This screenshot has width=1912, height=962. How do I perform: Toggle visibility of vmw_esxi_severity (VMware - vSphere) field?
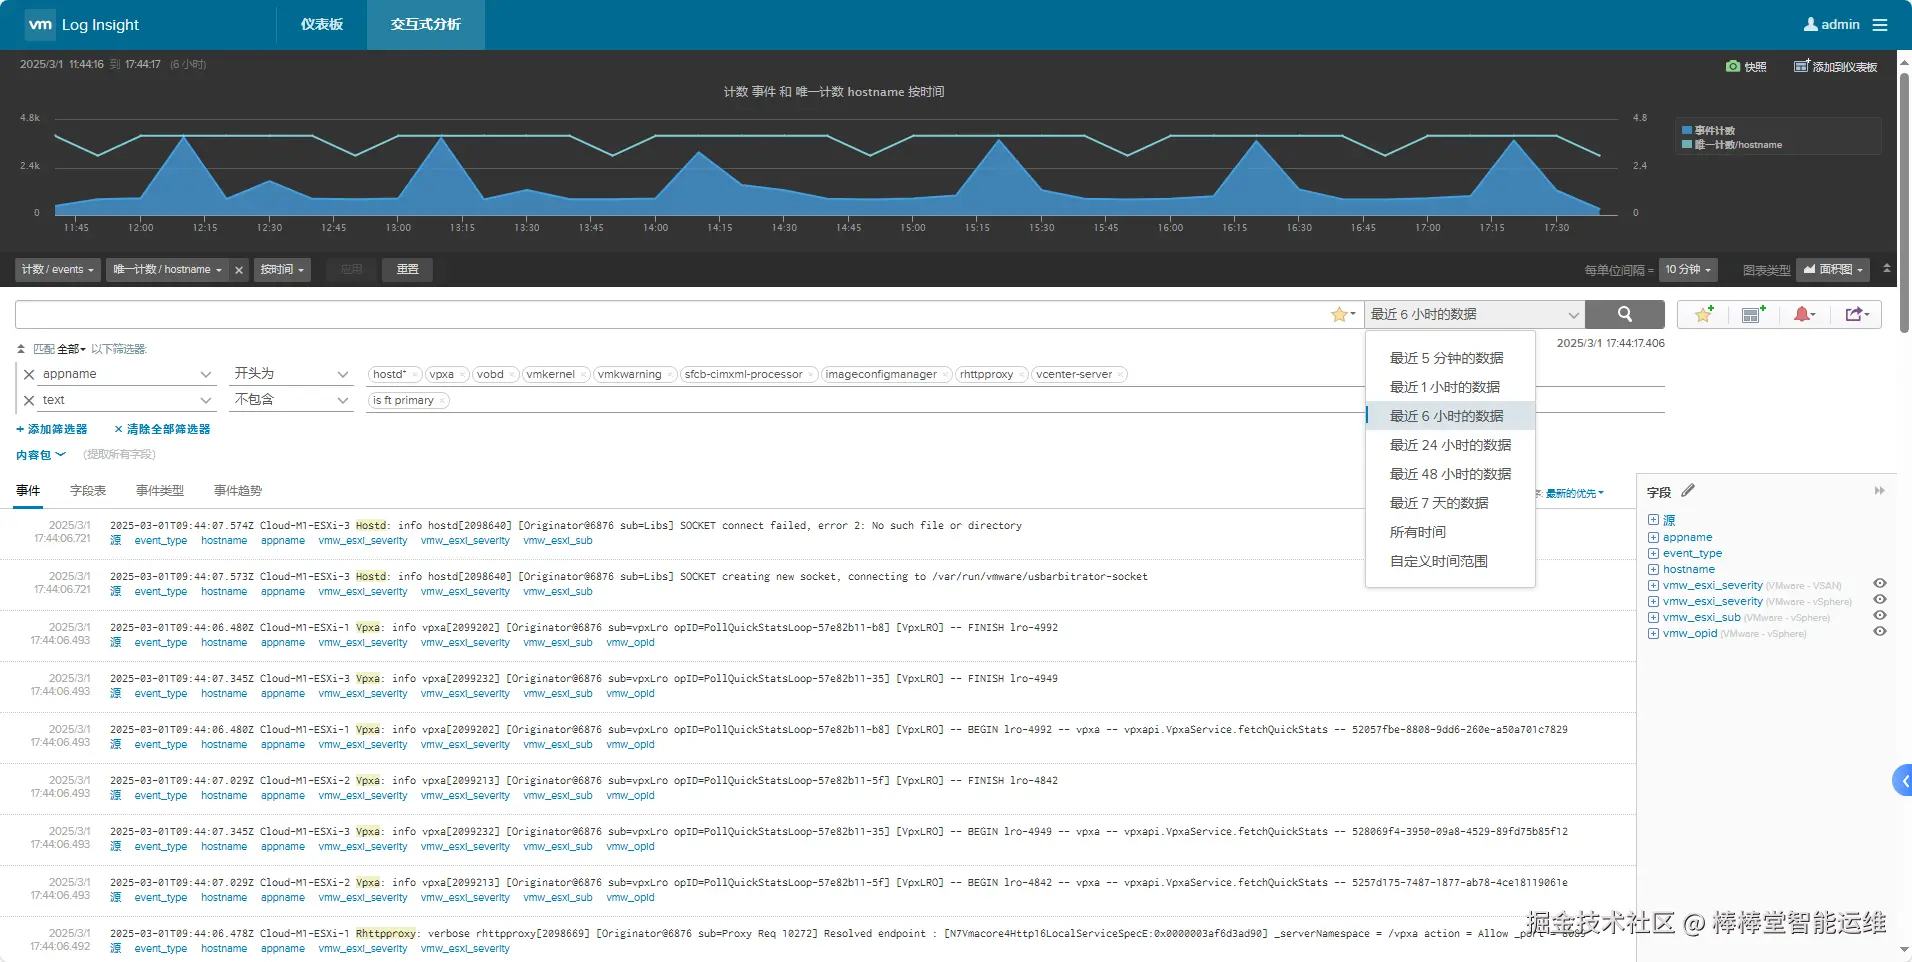[1880, 600]
